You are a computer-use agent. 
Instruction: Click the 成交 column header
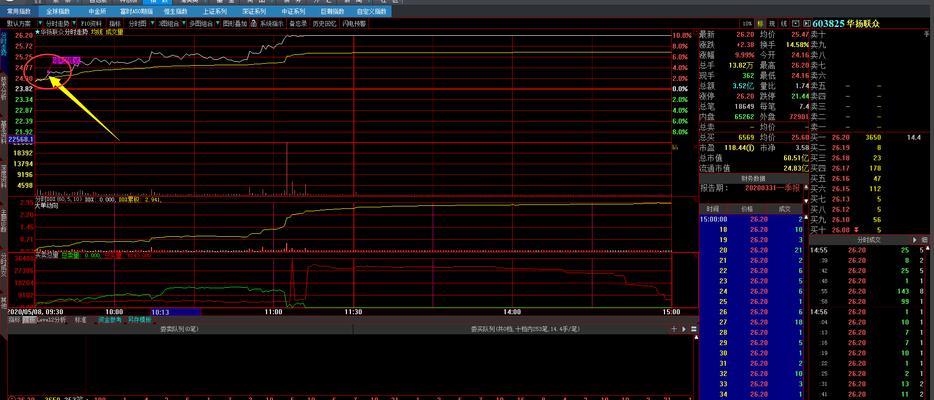tap(785, 209)
